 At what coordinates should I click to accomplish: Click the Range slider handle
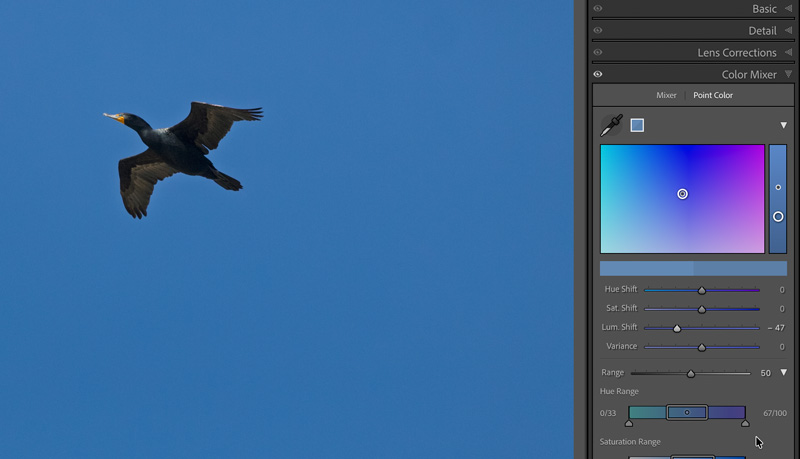[691, 373]
